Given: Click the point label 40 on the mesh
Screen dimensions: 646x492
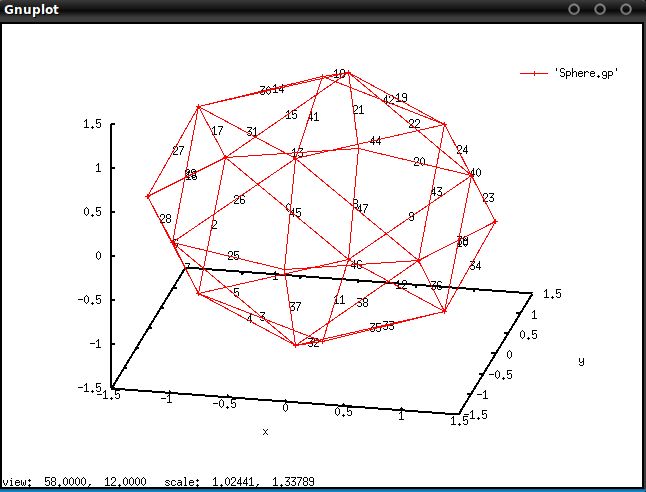Looking at the screenshot, I should pos(475,173).
